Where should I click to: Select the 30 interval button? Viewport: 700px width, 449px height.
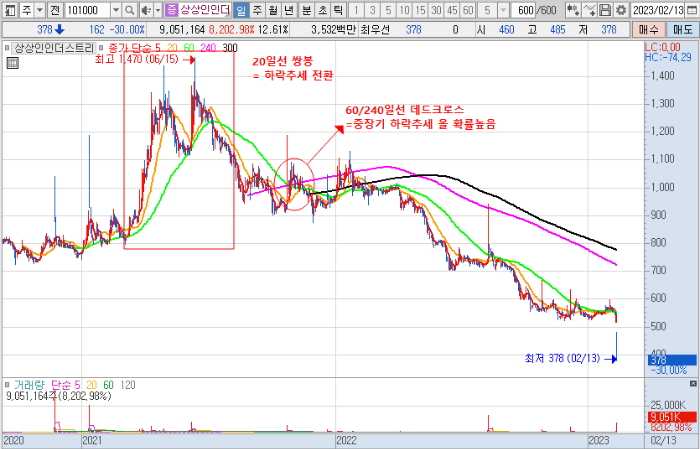(x=436, y=10)
